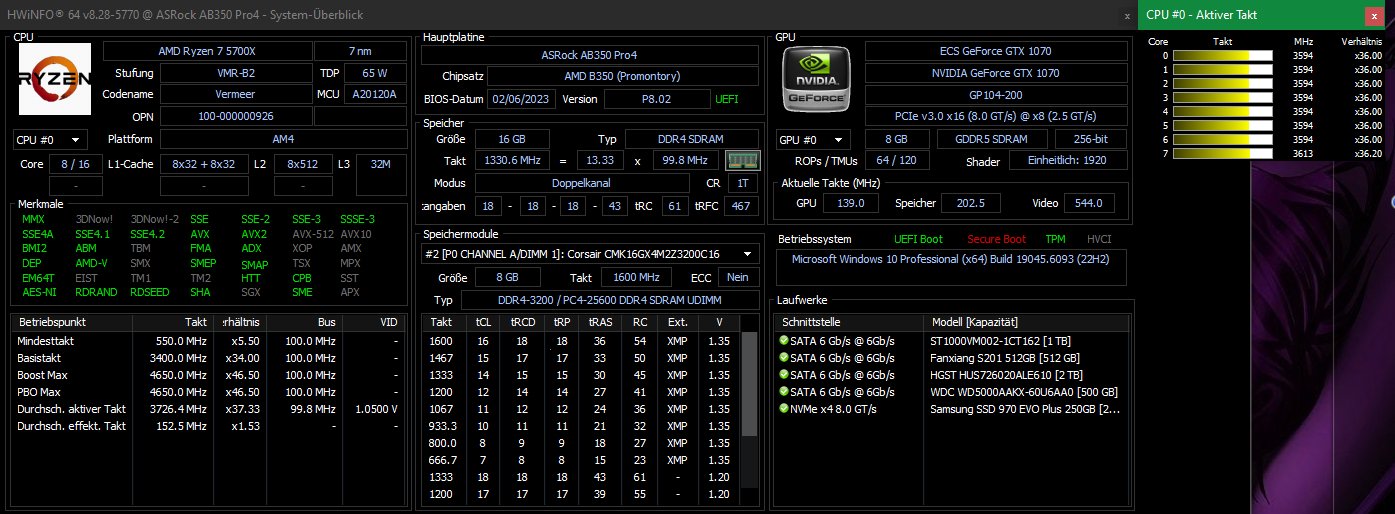Open the GPU #0 selector dropdown

click(813, 139)
